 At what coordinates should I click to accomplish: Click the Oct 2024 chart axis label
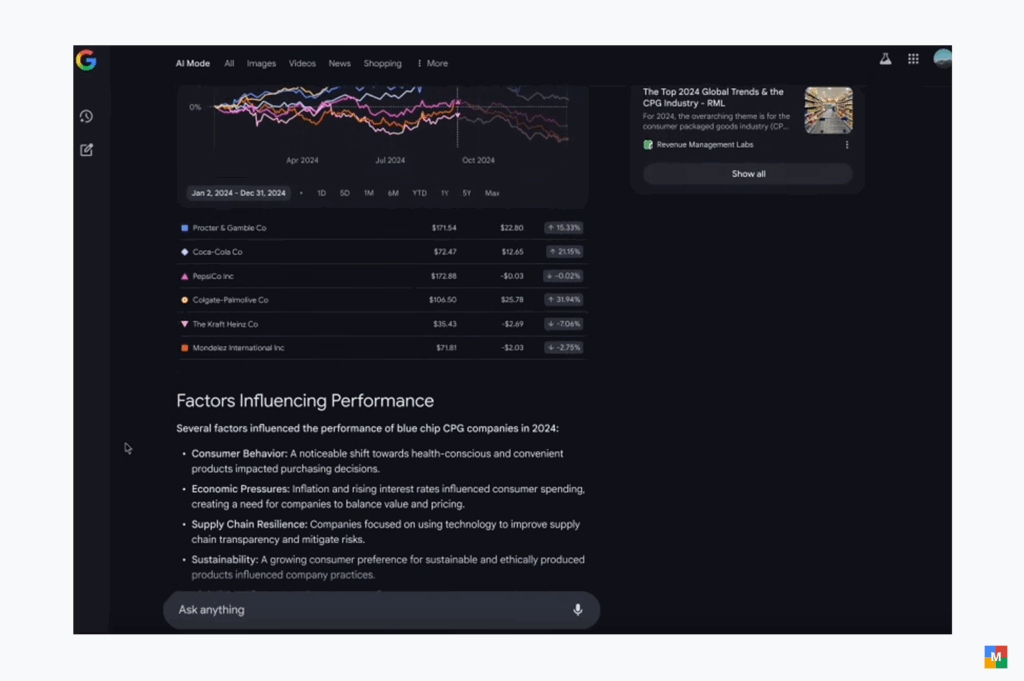[x=478, y=161]
